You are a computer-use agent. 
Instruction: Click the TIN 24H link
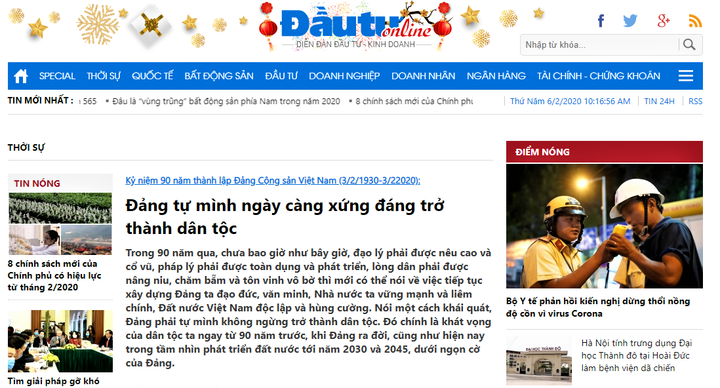coord(659,101)
